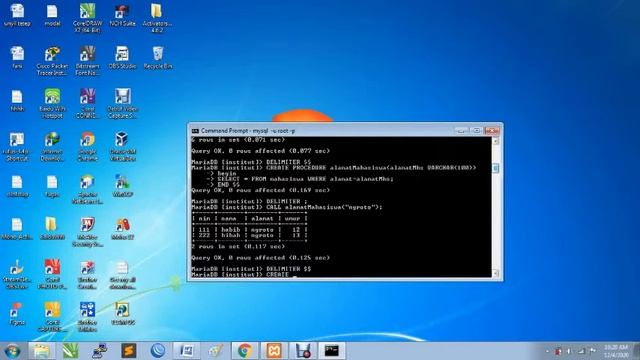This screenshot has height=360, width=640.
Task: Open the Apache NetBeans desktop shortcut
Action: click(x=87, y=189)
